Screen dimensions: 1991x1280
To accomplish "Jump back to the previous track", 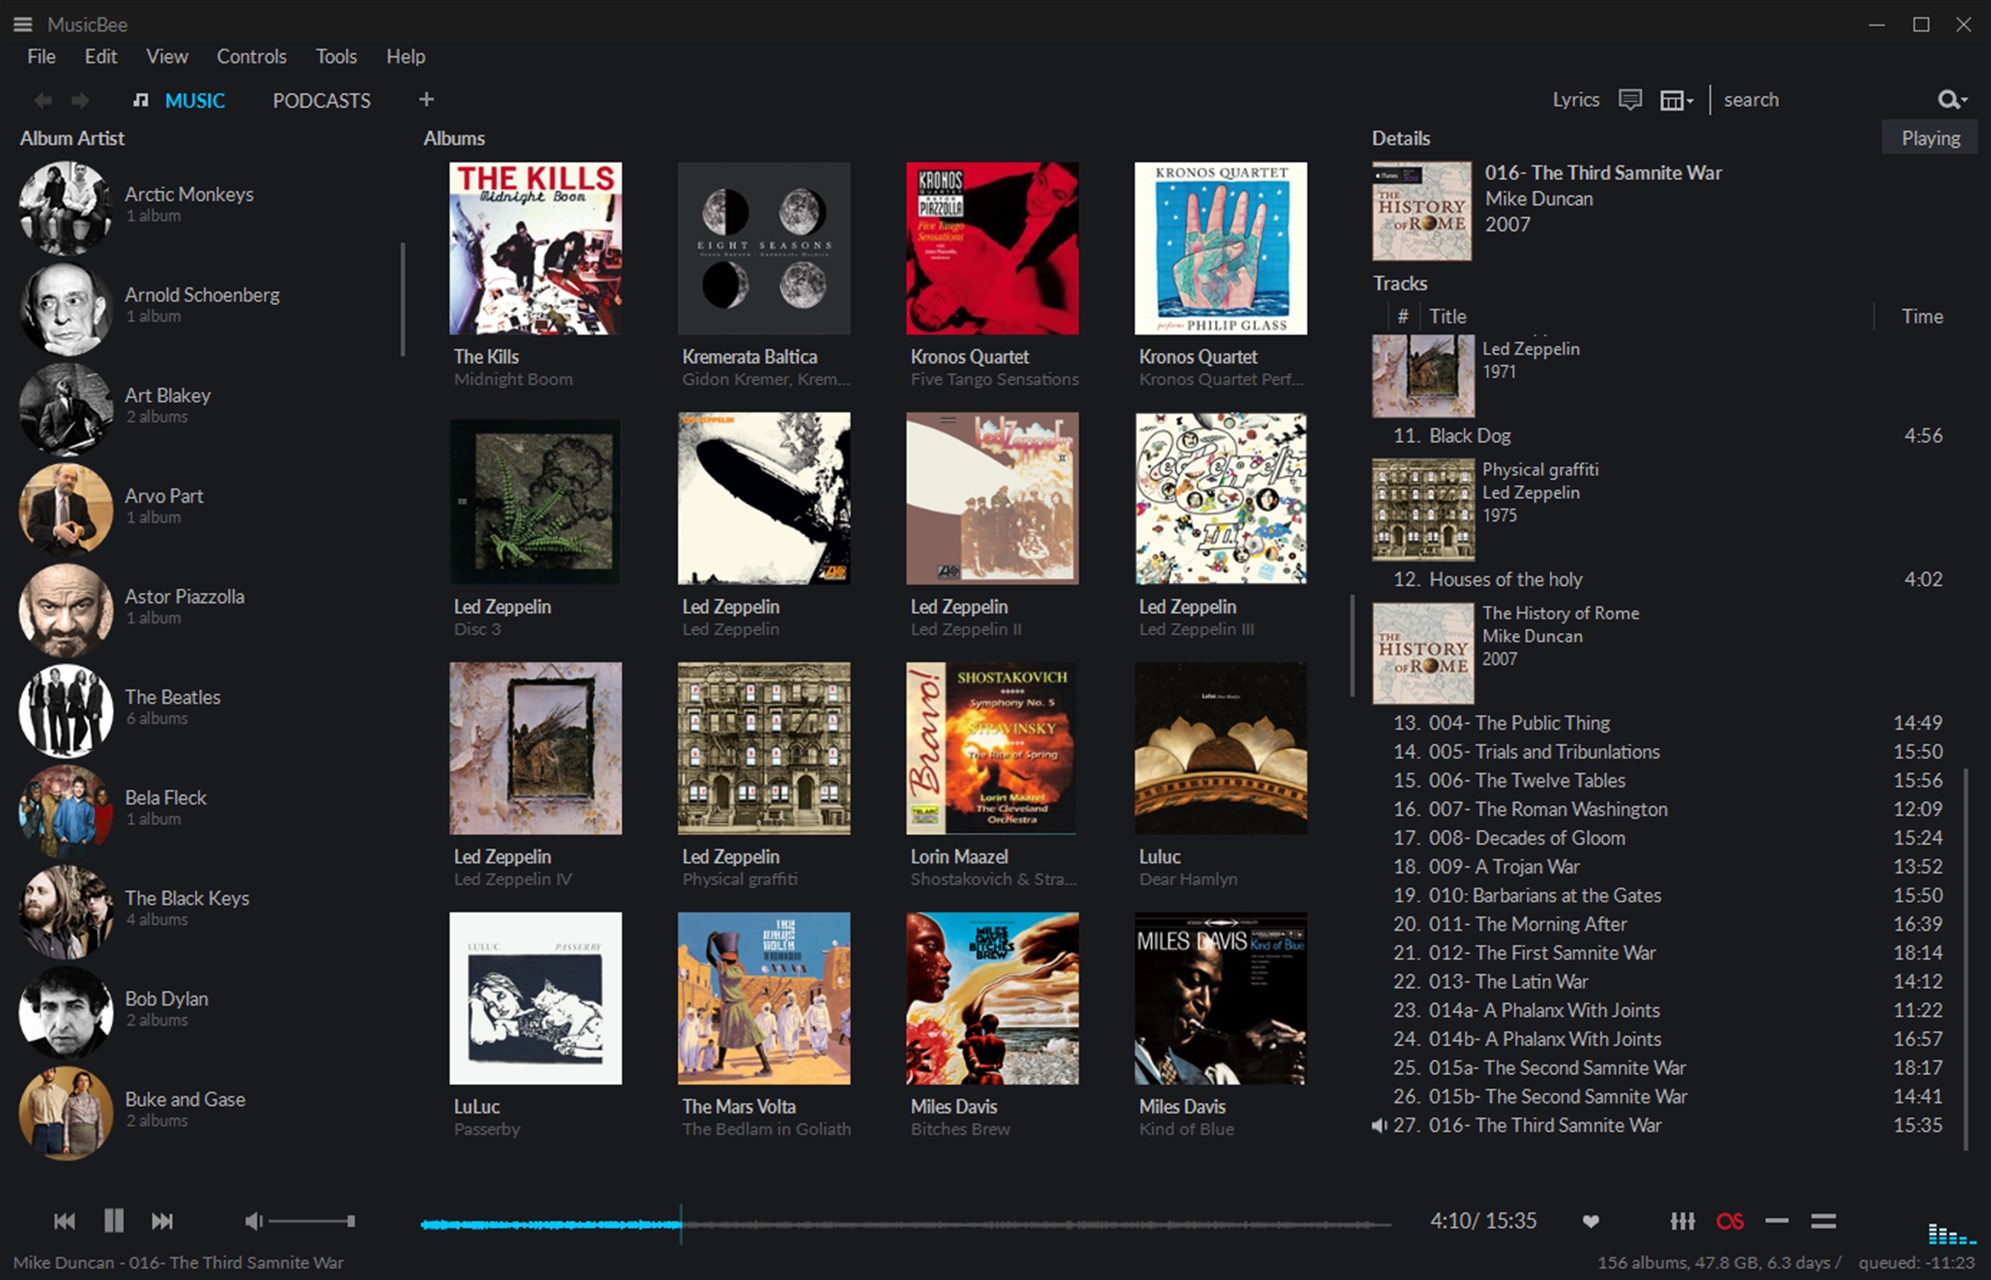I will point(64,1220).
